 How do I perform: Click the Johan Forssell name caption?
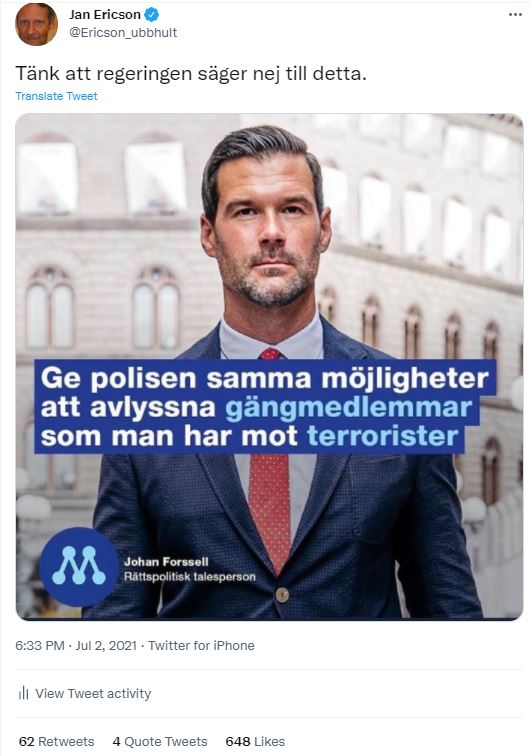coord(166,562)
